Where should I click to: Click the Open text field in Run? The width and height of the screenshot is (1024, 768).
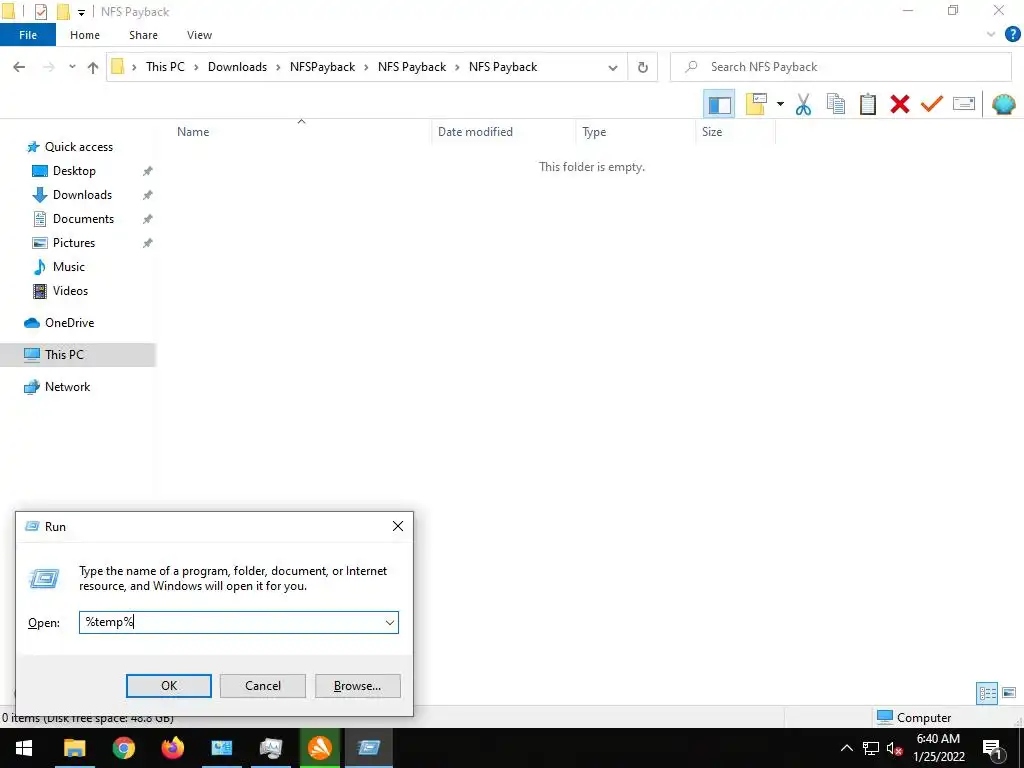231,622
